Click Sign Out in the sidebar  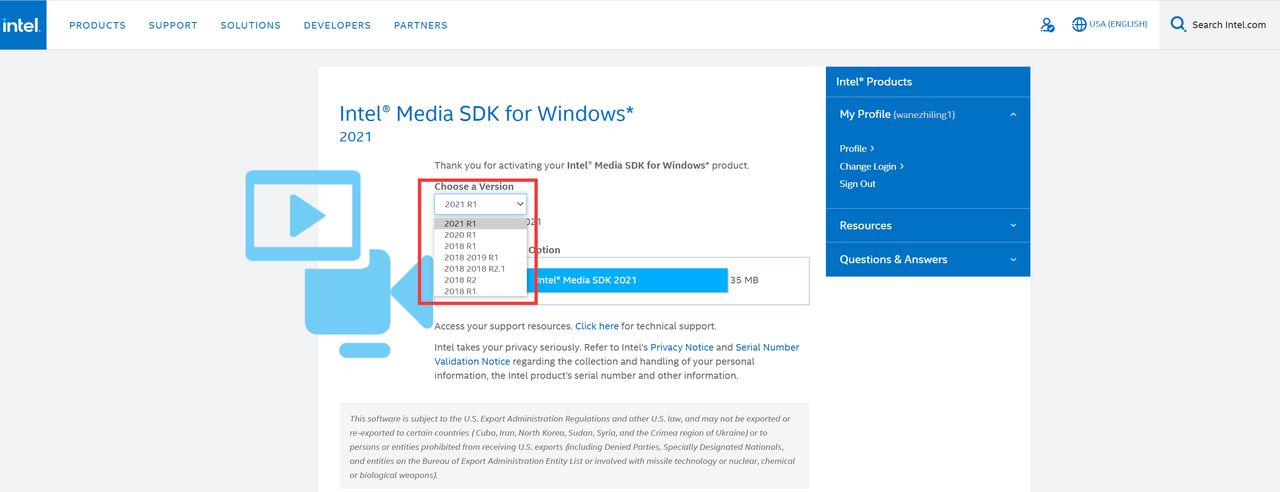[x=857, y=184]
